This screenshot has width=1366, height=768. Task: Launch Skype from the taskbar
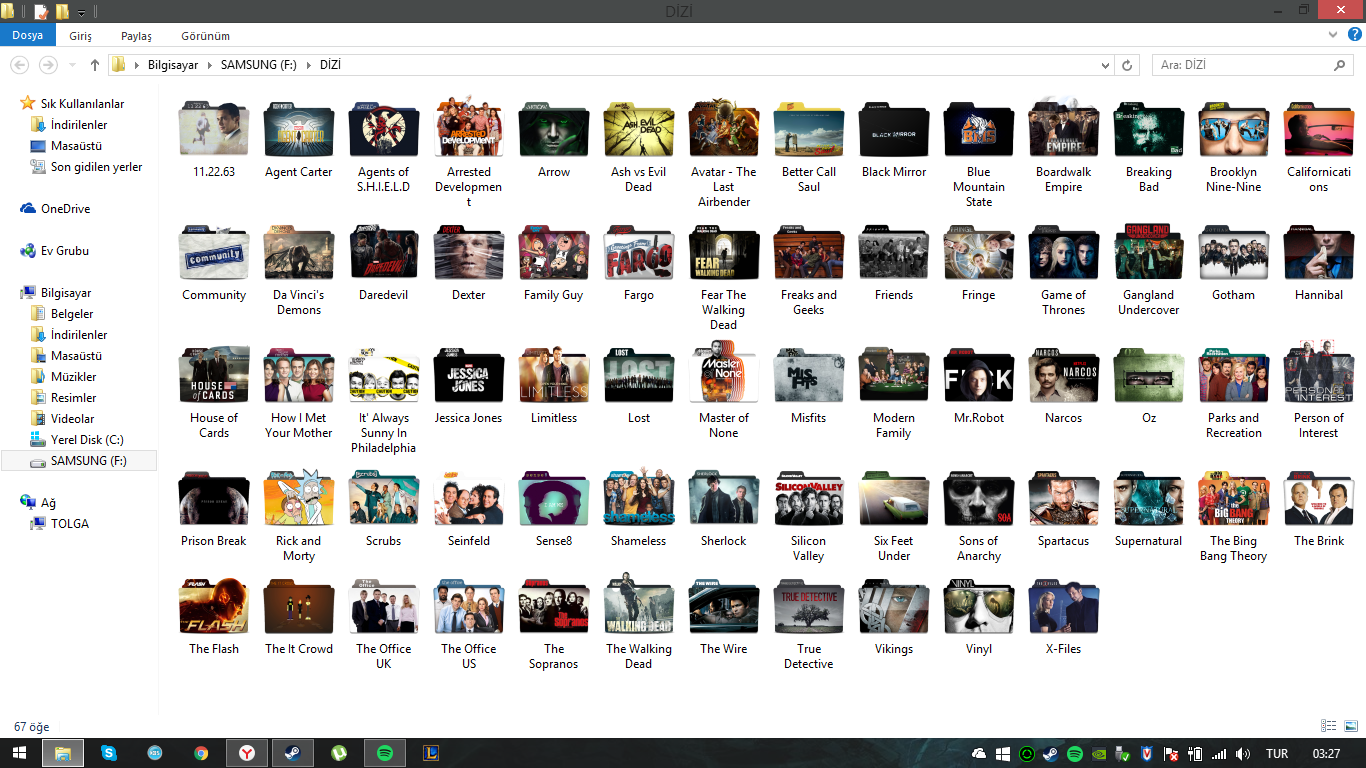click(x=109, y=753)
